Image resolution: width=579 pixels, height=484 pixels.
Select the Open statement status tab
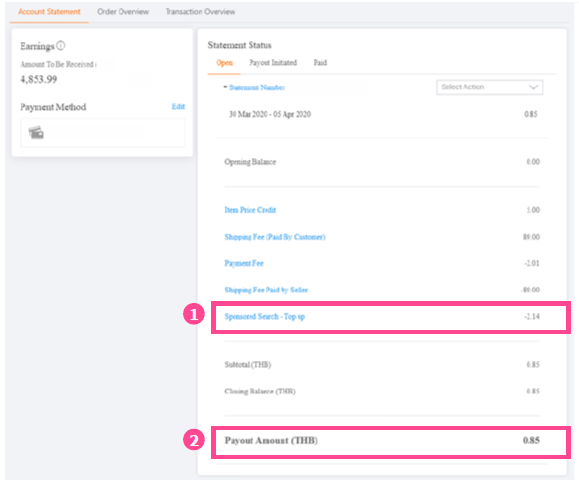click(x=225, y=63)
